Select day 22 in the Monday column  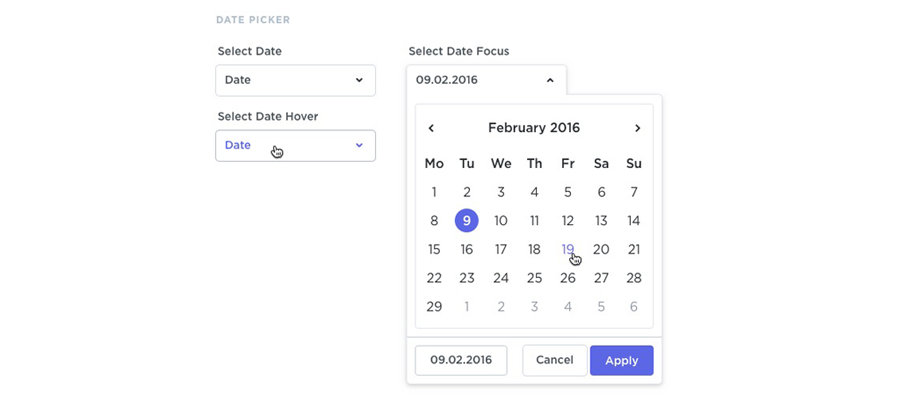tap(434, 278)
